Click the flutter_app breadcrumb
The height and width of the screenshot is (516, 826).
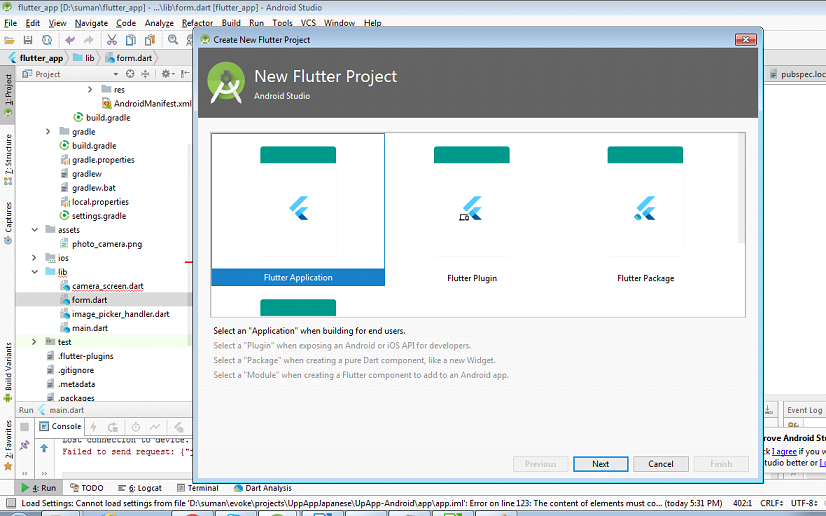pos(36,58)
